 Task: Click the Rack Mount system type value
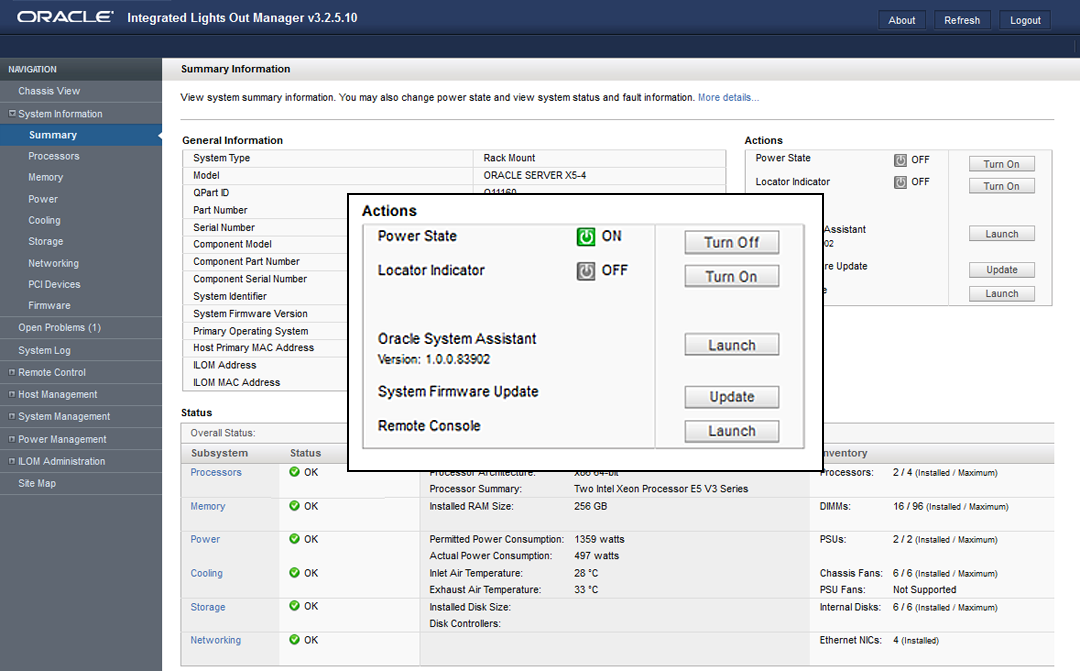(x=509, y=158)
